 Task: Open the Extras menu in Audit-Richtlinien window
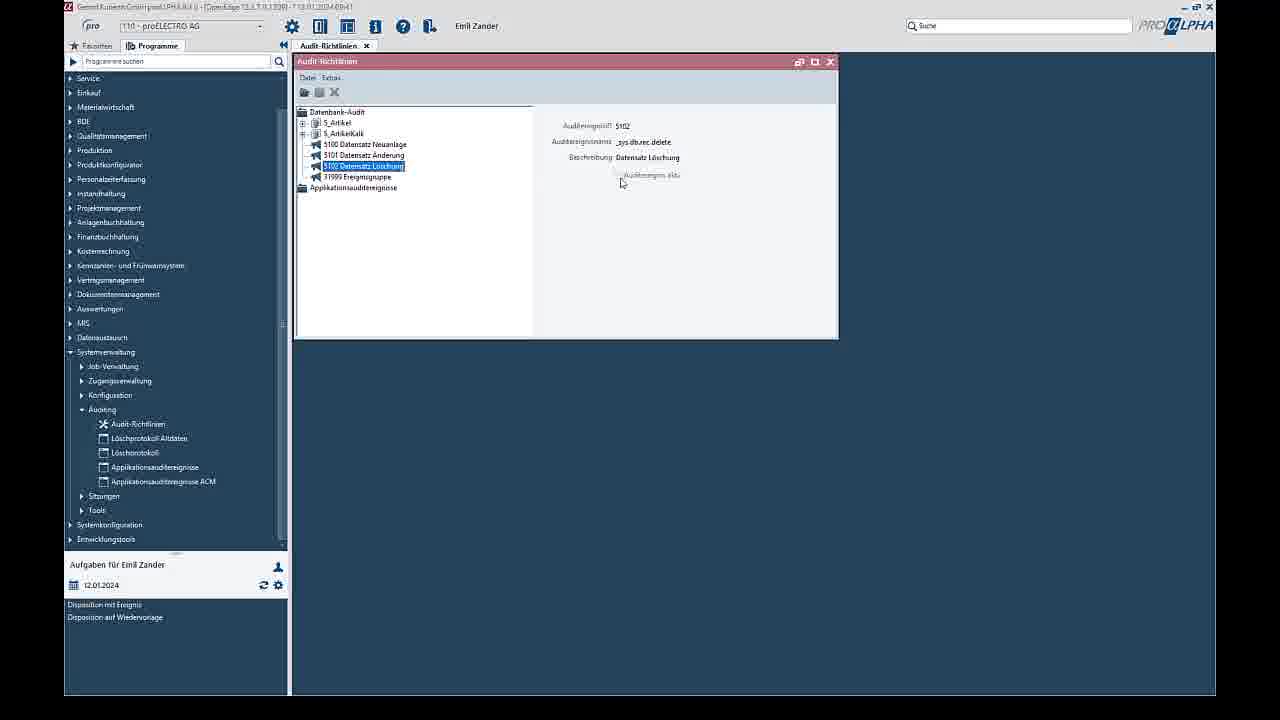(331, 78)
